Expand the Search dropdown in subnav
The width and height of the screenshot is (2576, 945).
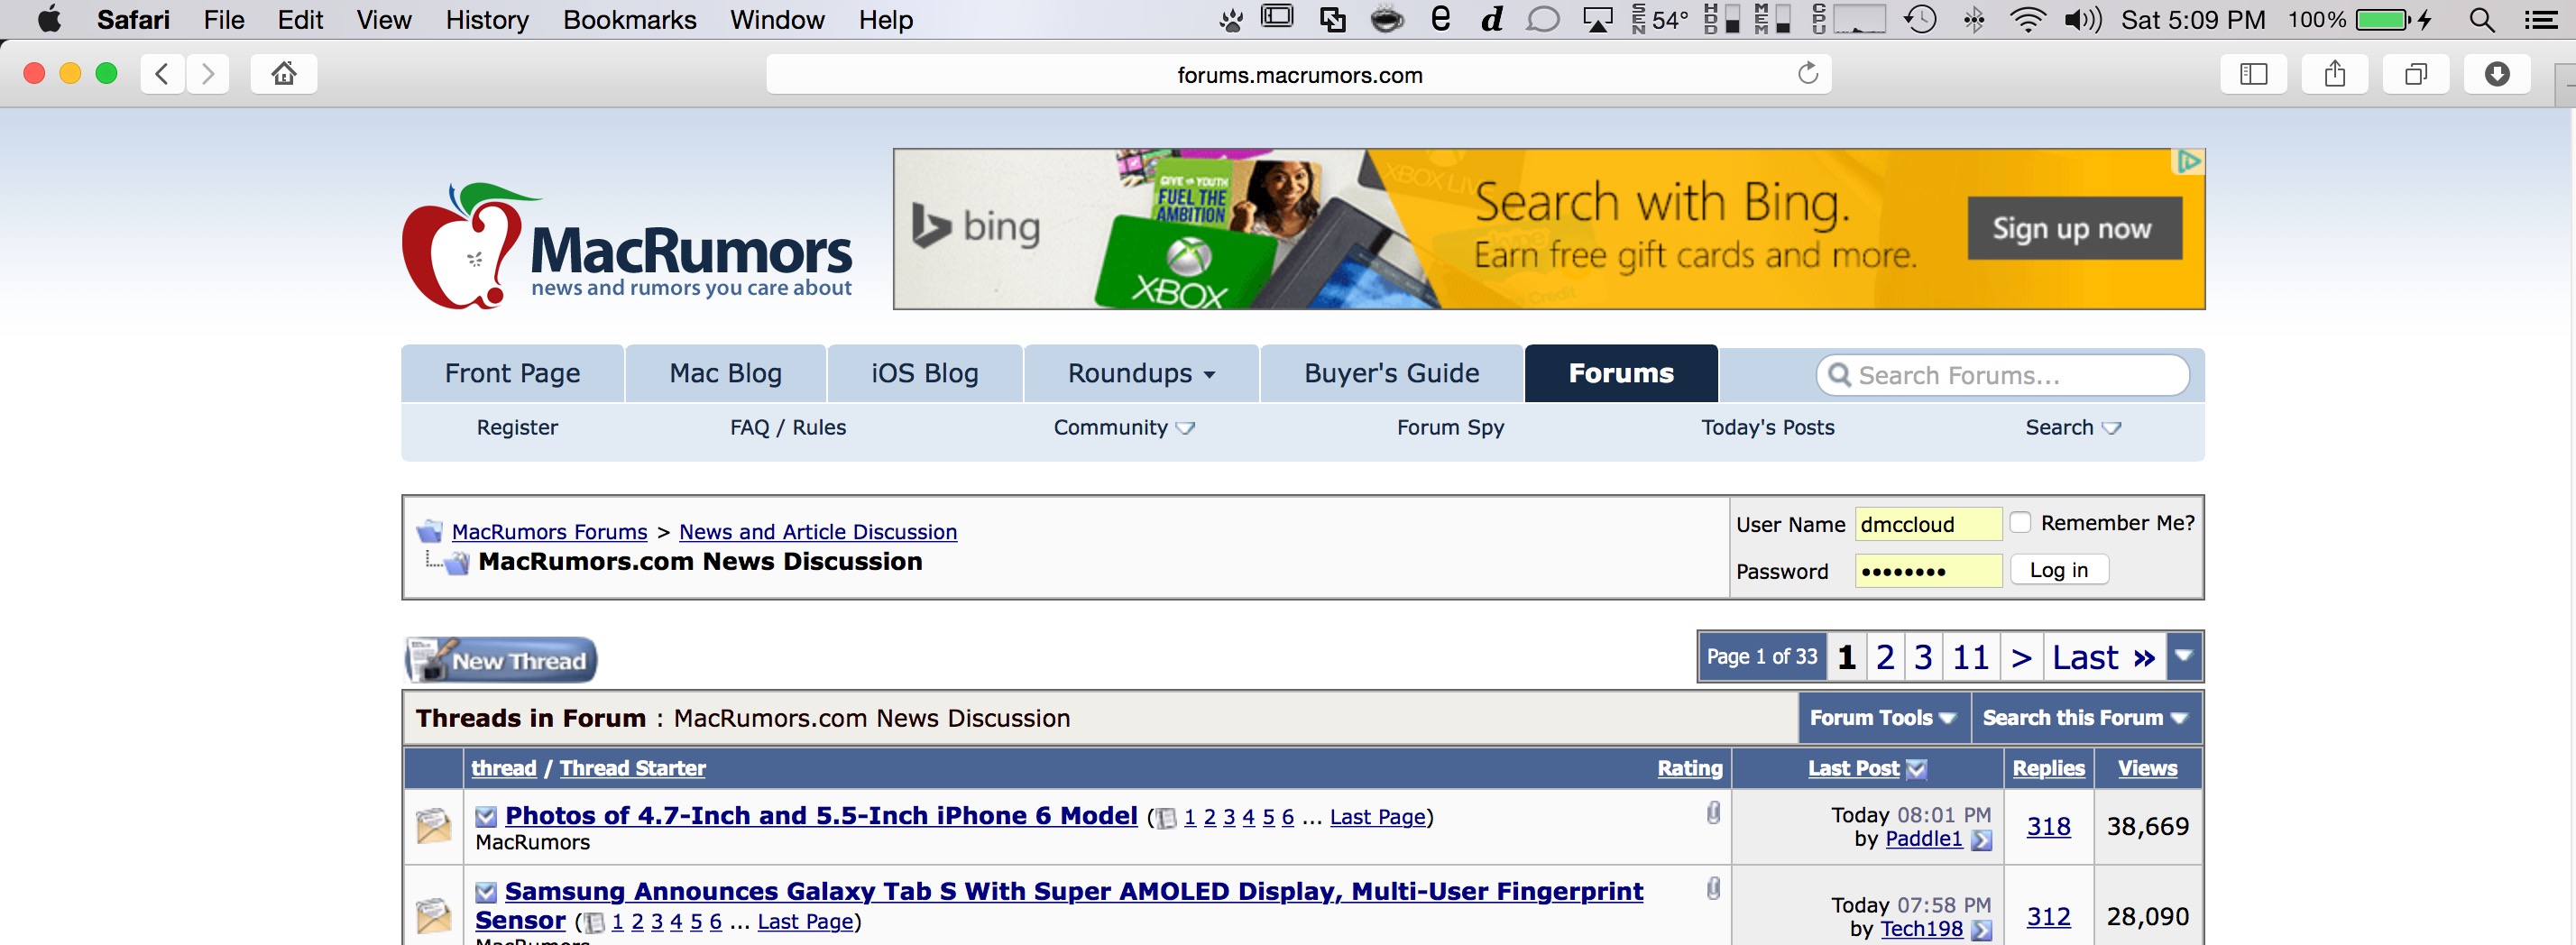click(2073, 428)
